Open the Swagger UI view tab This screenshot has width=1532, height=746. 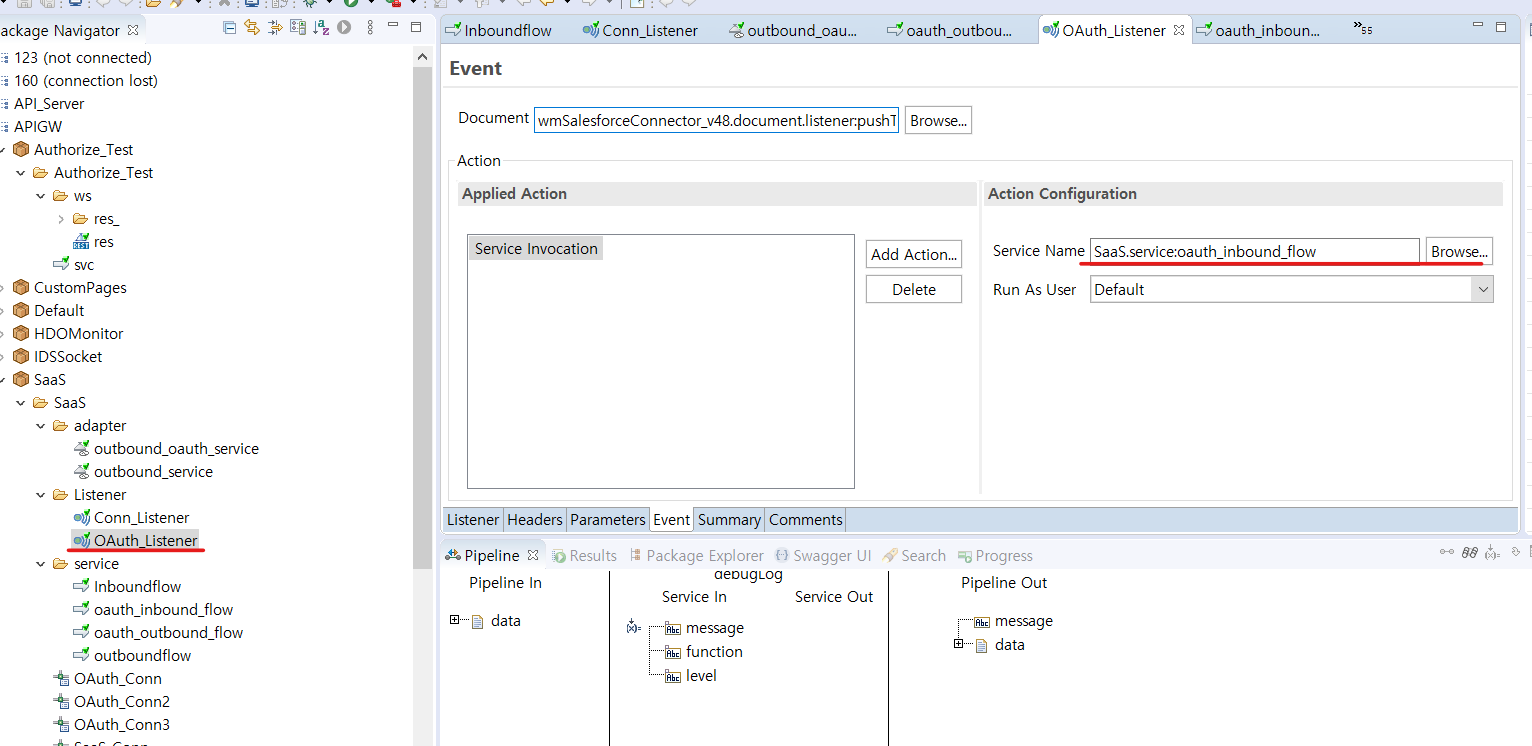824,556
